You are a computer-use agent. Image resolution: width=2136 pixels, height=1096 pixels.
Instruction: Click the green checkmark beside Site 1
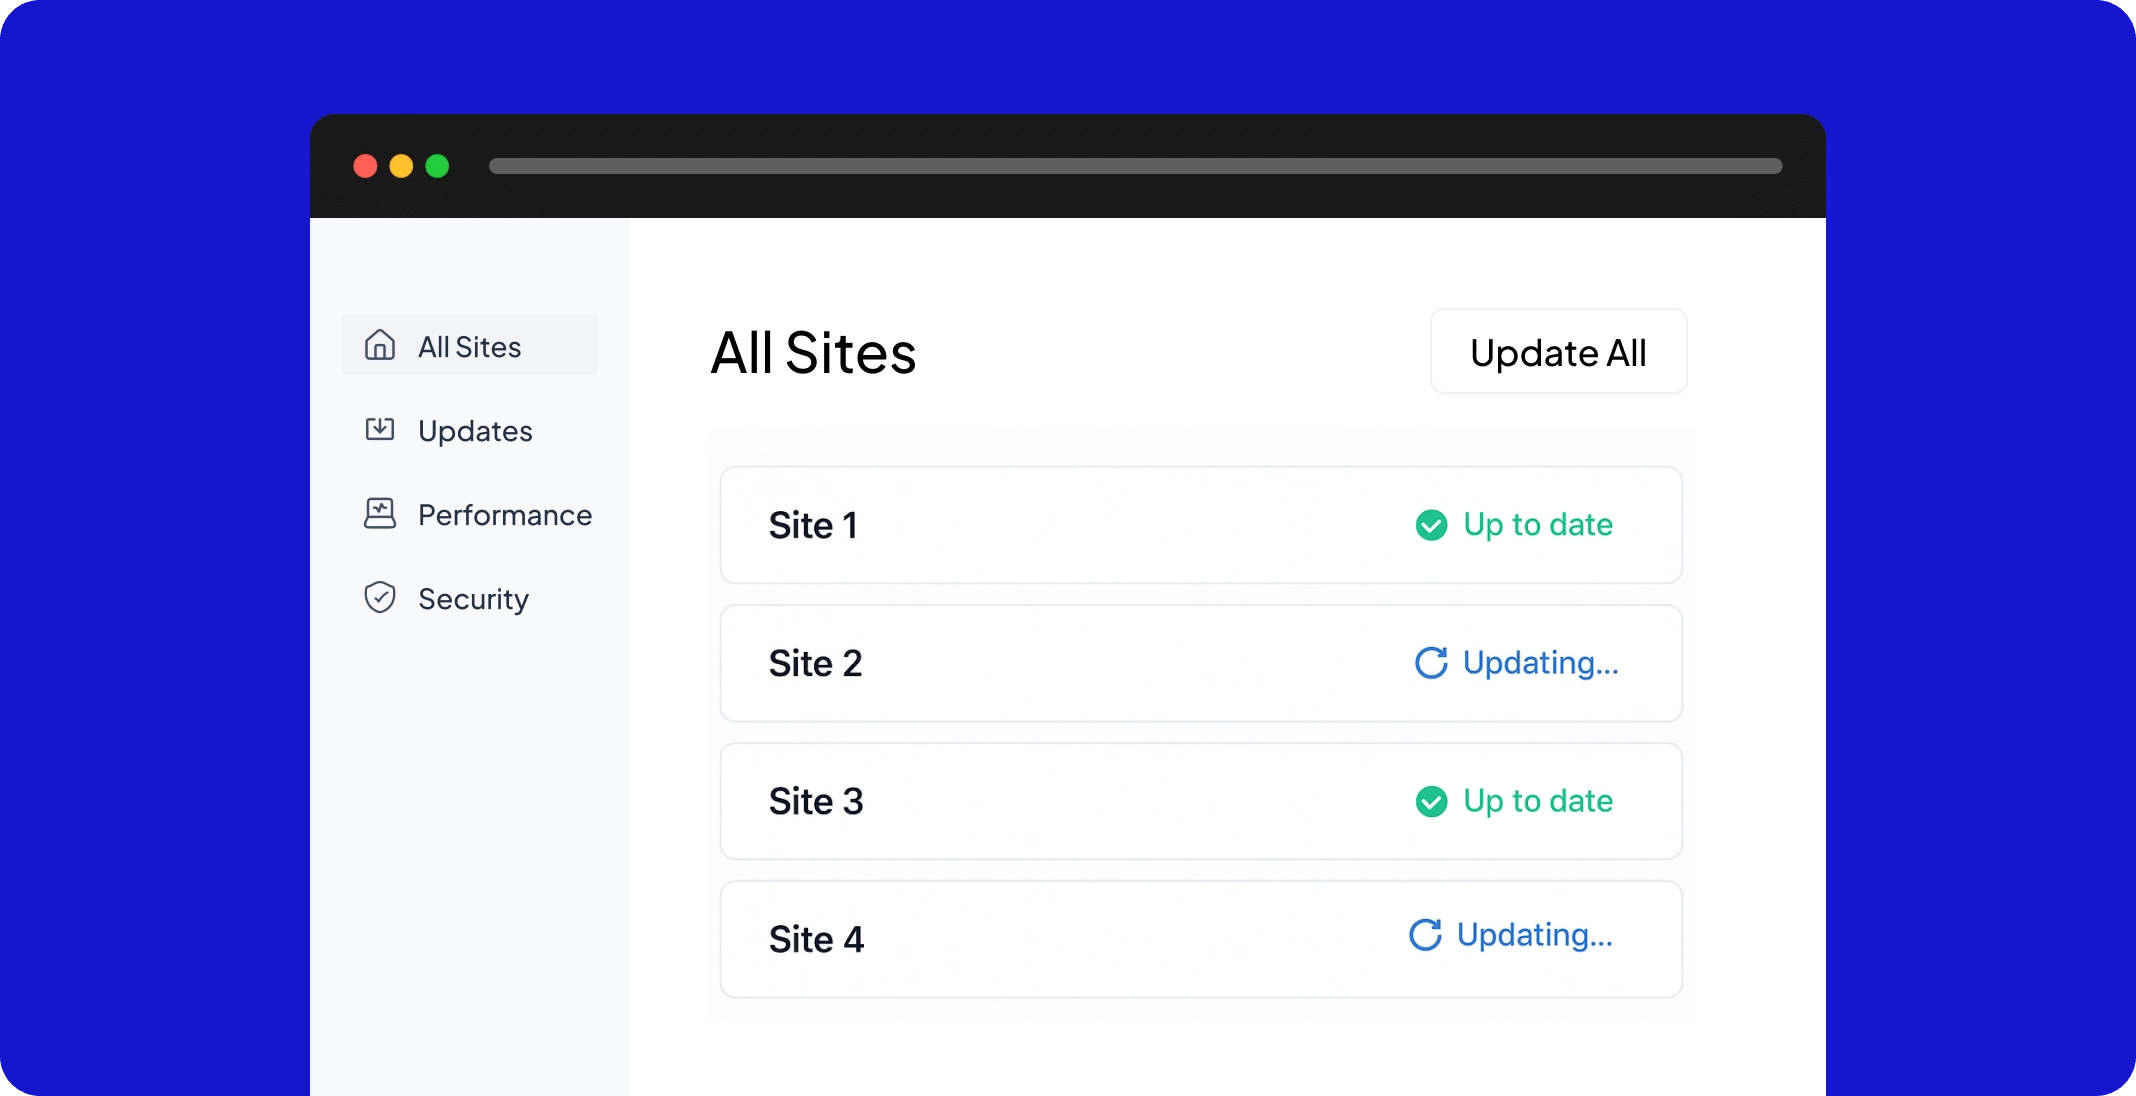pos(1432,524)
